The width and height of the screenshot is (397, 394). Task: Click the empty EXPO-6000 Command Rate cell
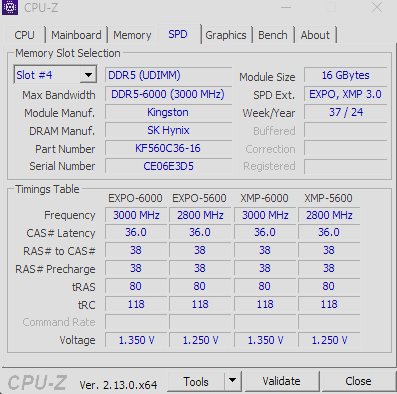pyautogui.click(x=136, y=322)
